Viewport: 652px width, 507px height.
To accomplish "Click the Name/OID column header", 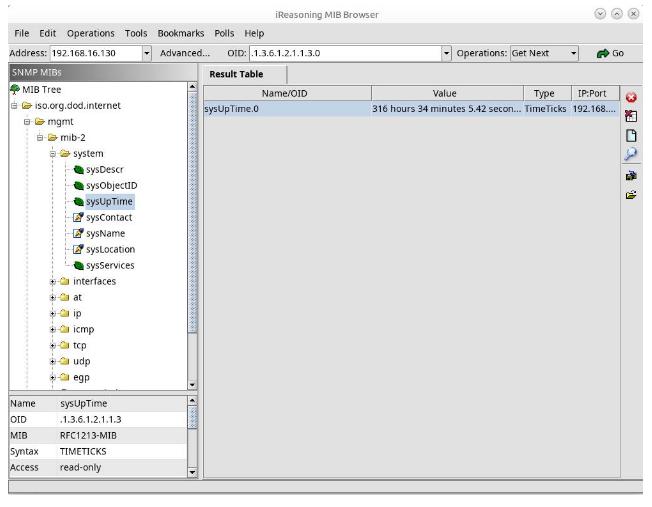I will click(x=287, y=94).
